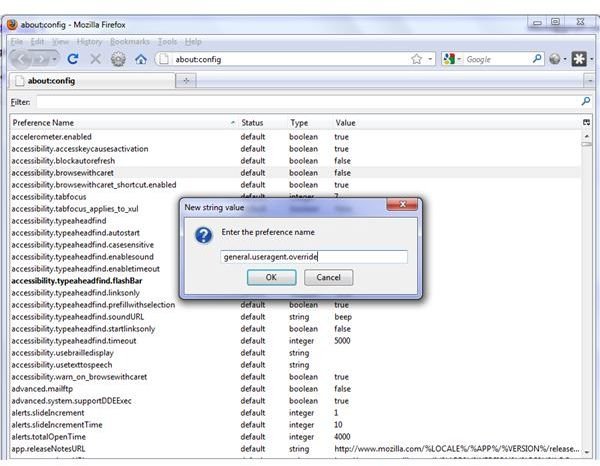
Task: Click the scroll up arrow of the list
Action: point(586,135)
